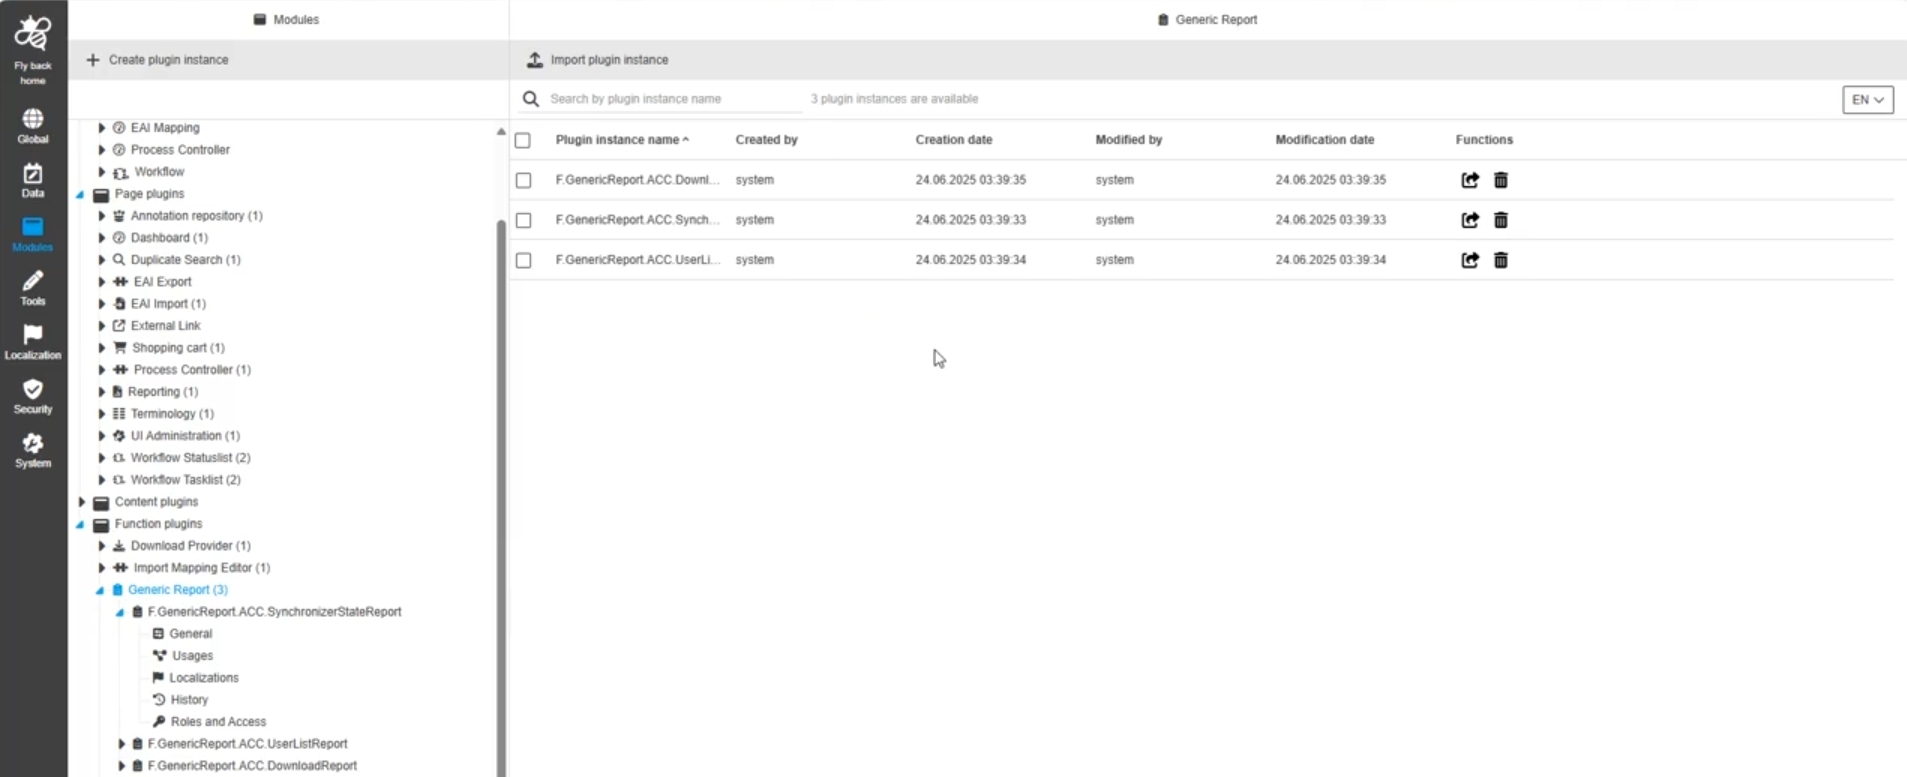Screen dimensions: 1907x777
Task: Export the first F.GenericReport.ACC.Downl plugin instance
Action: (x=1469, y=180)
